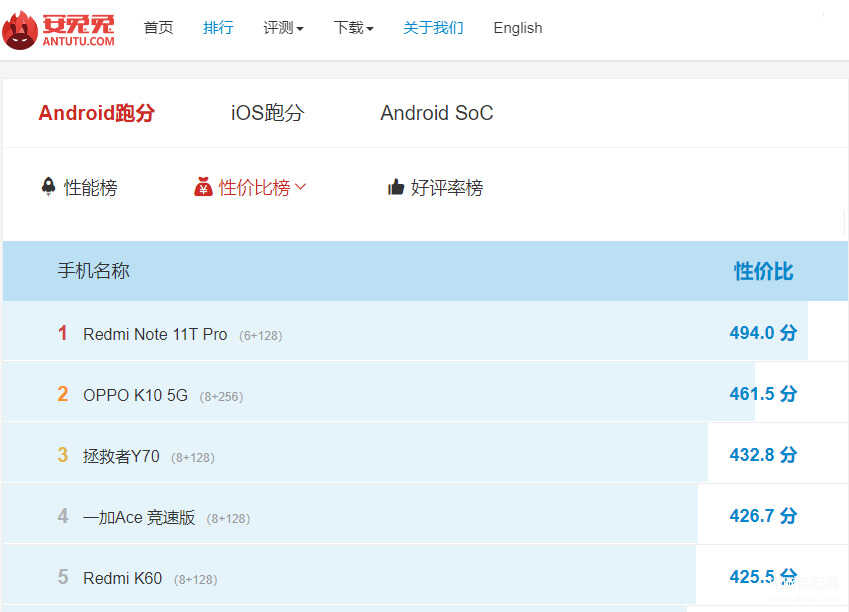Switch site language to English
The height and width of the screenshot is (612, 849).
[518, 28]
